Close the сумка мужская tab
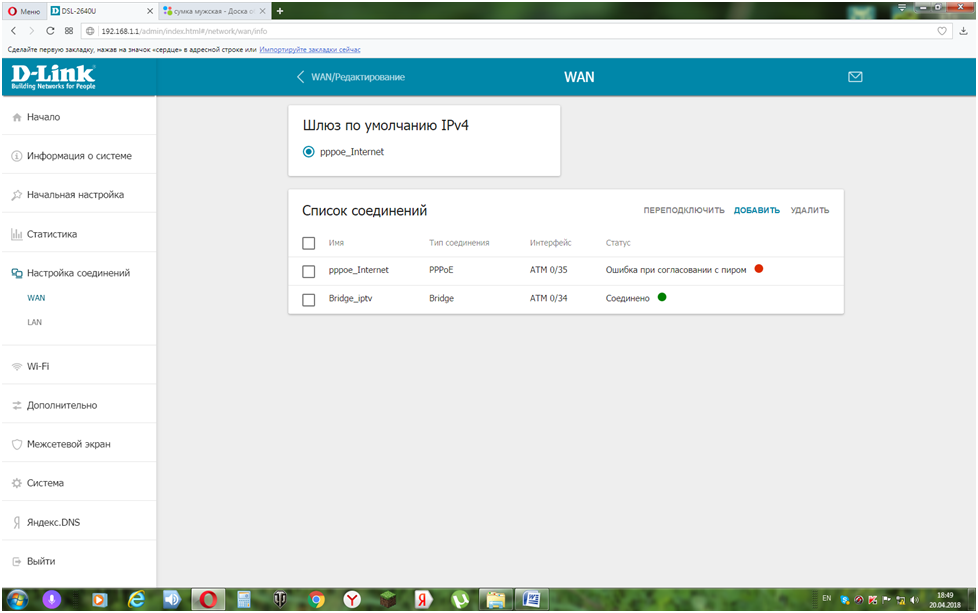978x613 pixels. pyautogui.click(x=263, y=11)
